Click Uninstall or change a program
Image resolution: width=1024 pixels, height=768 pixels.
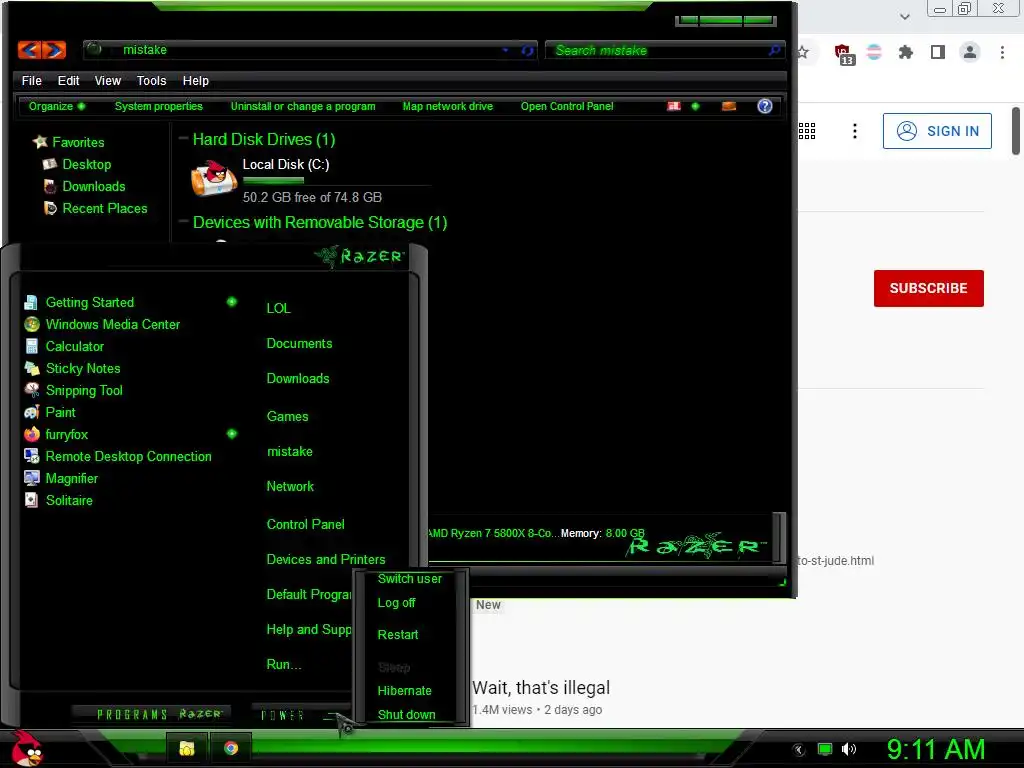(x=303, y=106)
